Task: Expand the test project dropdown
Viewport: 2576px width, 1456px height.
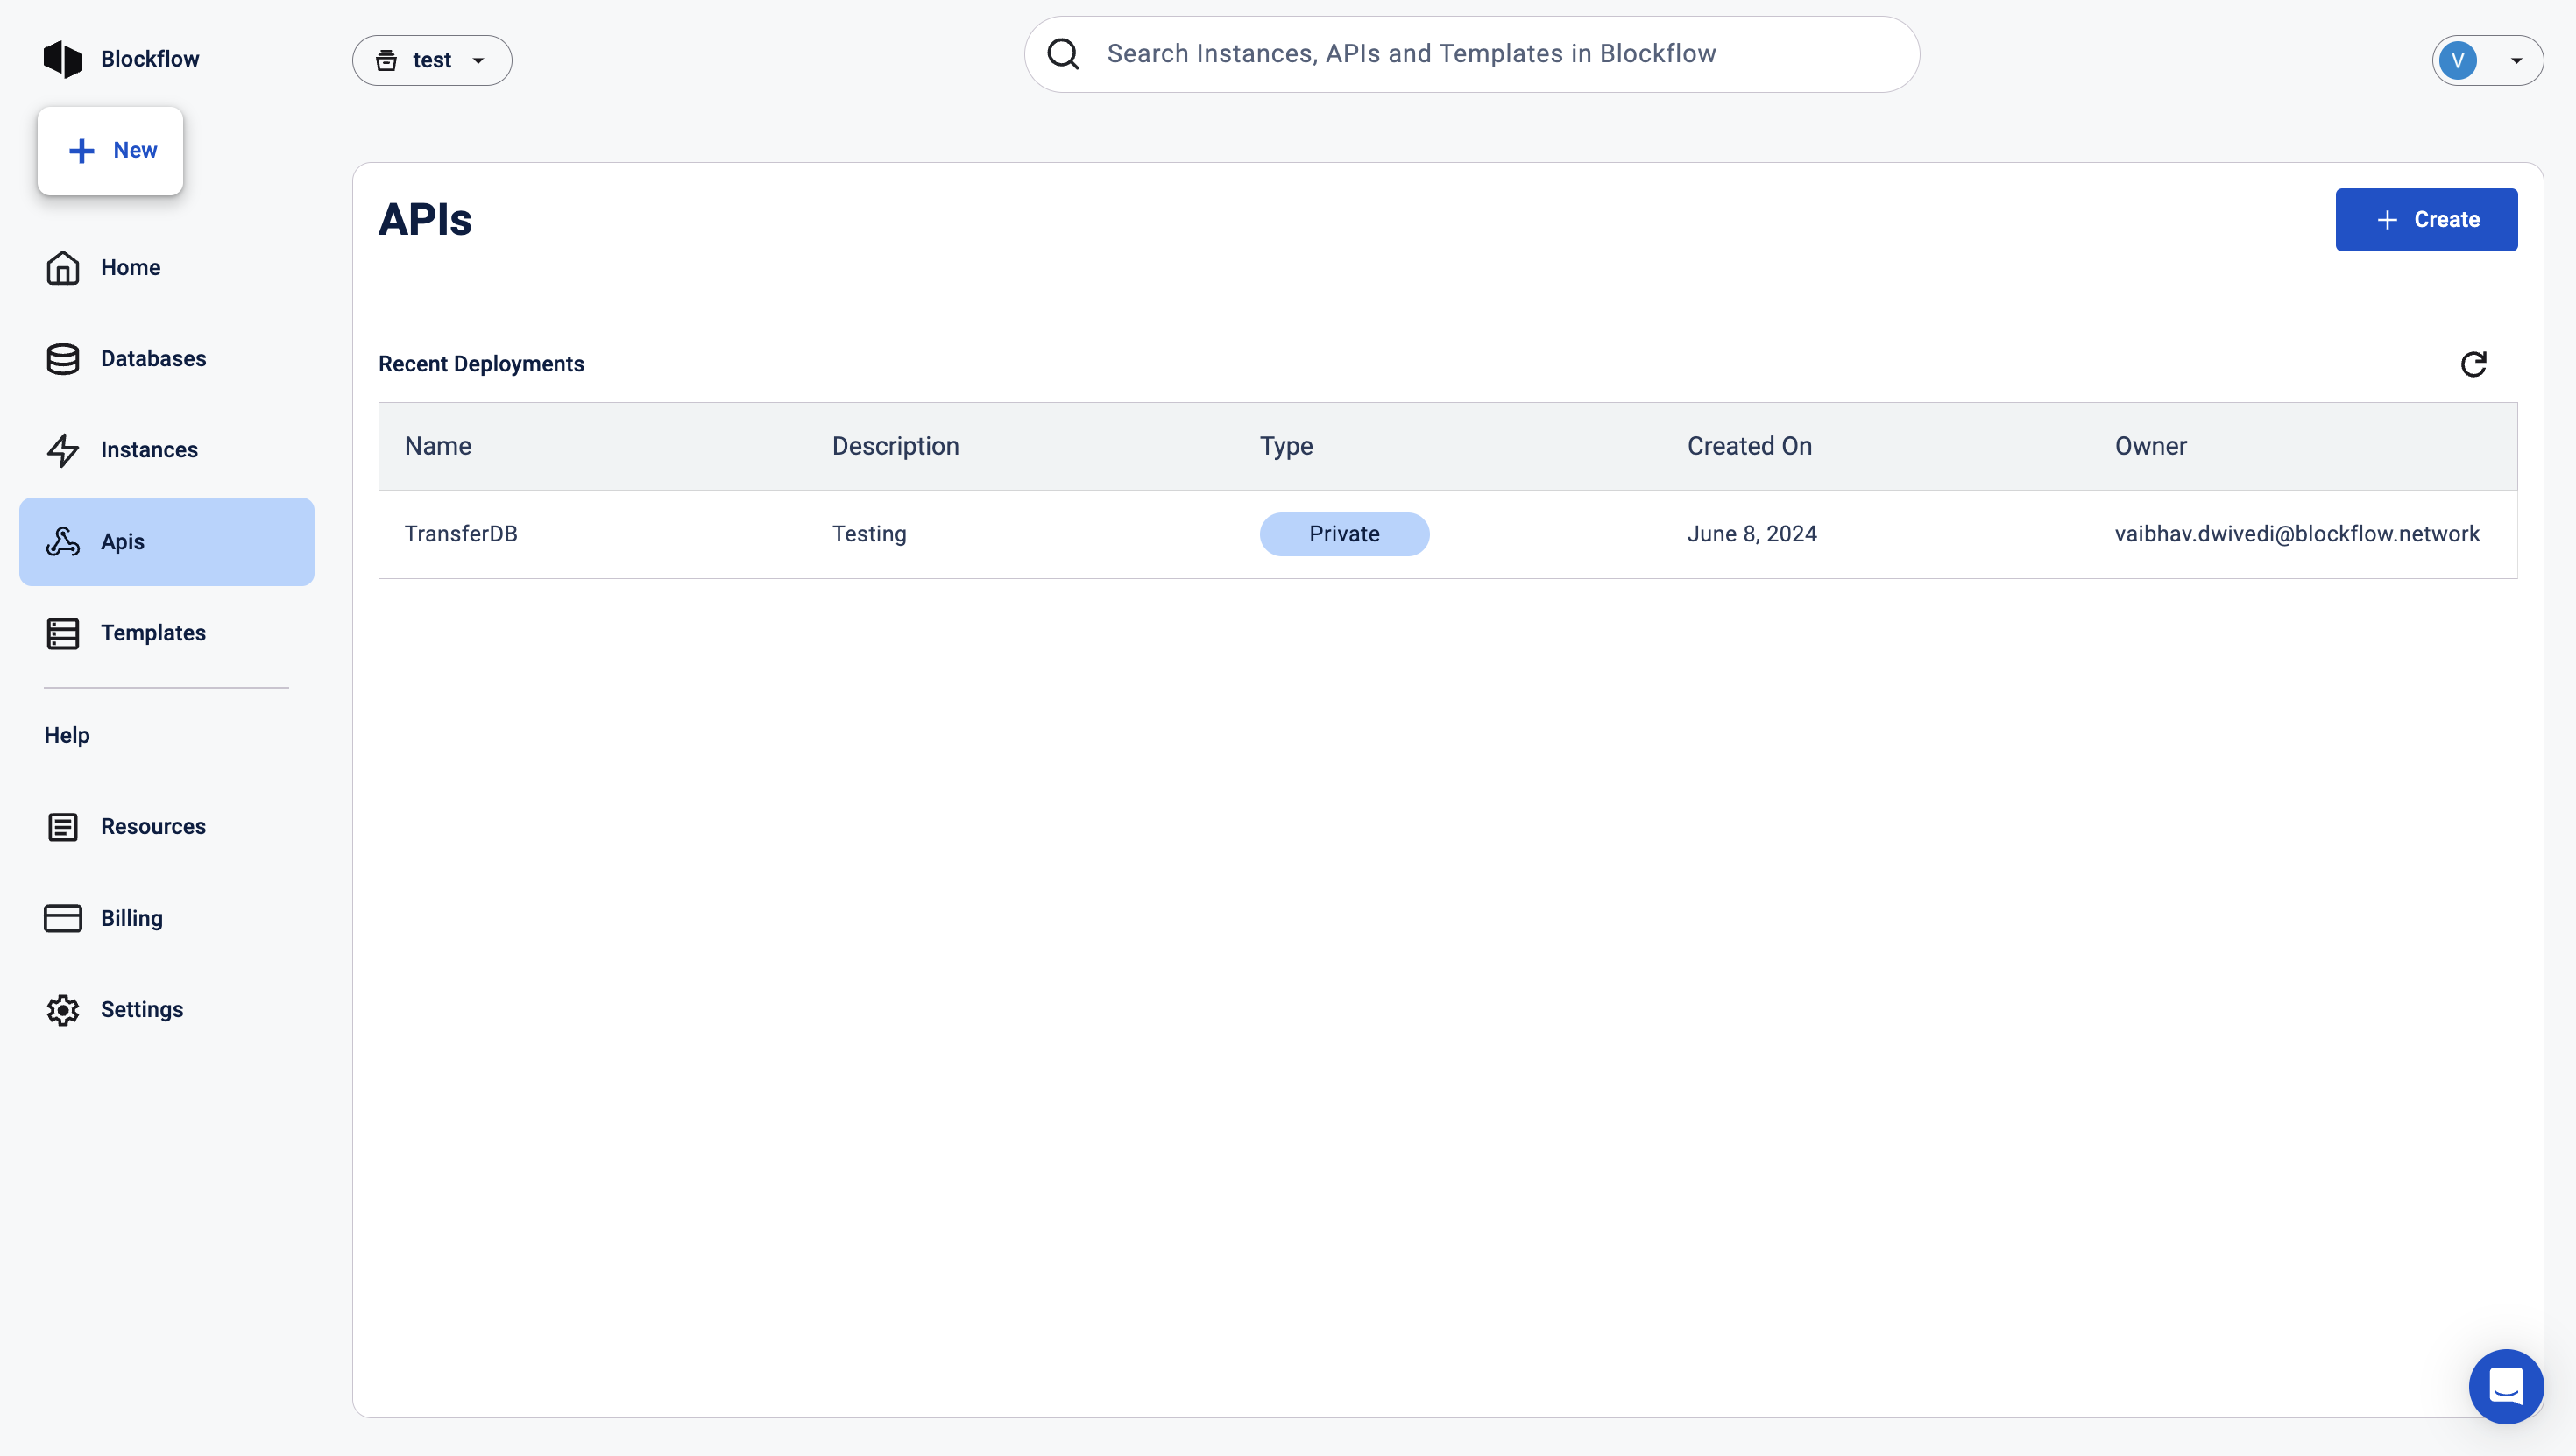Action: (432, 60)
